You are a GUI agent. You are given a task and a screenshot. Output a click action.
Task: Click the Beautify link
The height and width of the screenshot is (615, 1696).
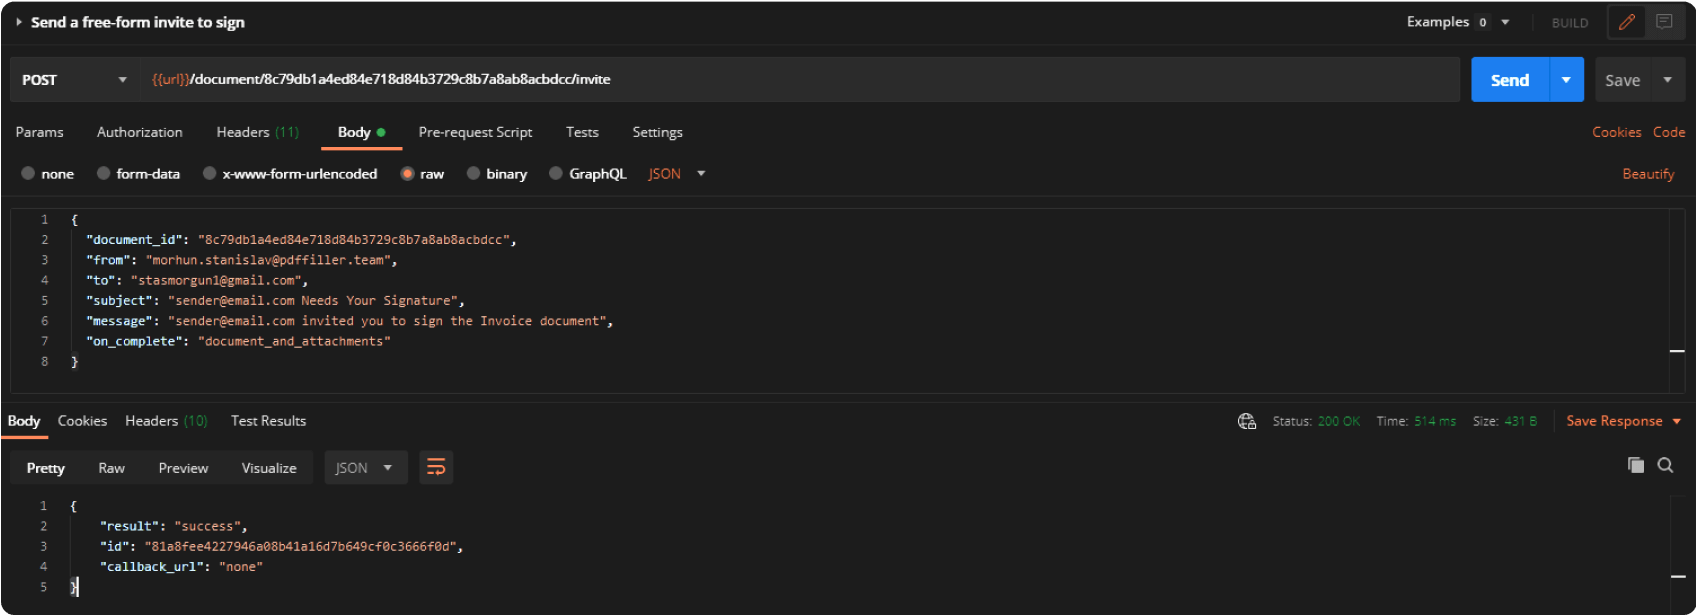pyautogui.click(x=1647, y=174)
